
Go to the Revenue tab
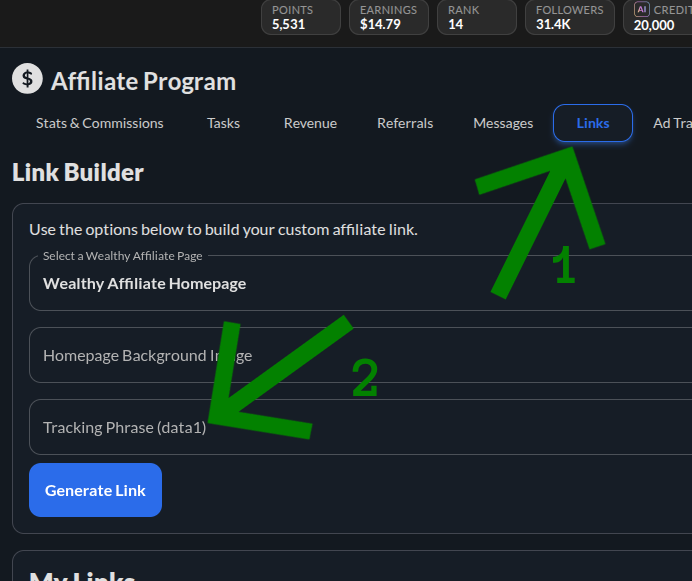[310, 123]
